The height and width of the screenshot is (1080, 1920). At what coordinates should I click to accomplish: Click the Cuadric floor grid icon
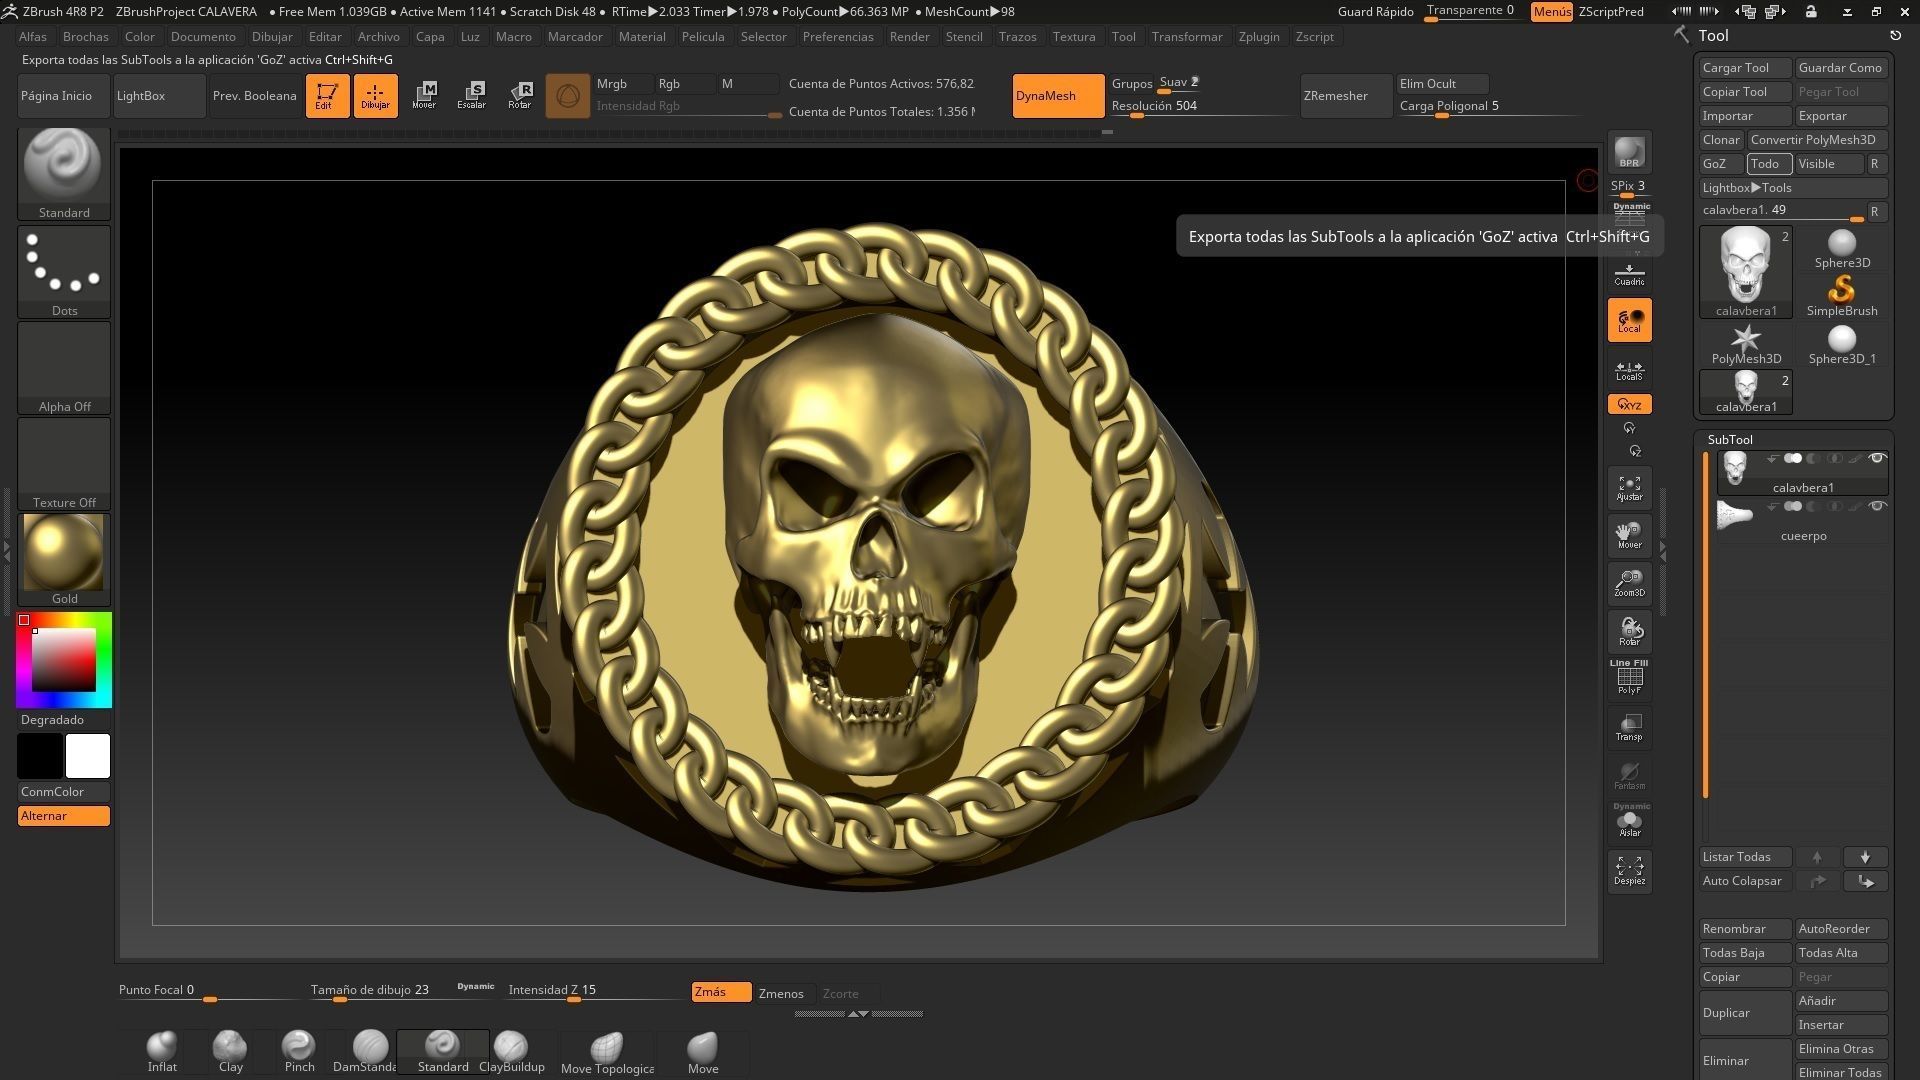1629,274
